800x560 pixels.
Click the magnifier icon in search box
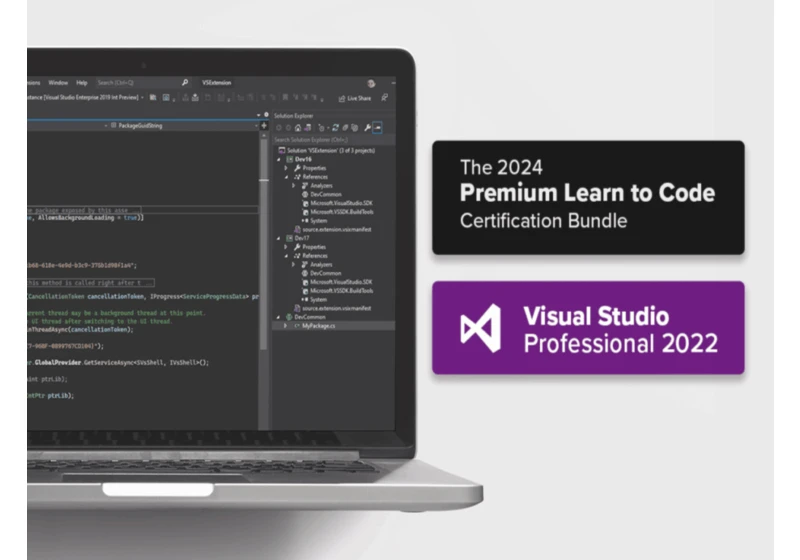[185, 82]
